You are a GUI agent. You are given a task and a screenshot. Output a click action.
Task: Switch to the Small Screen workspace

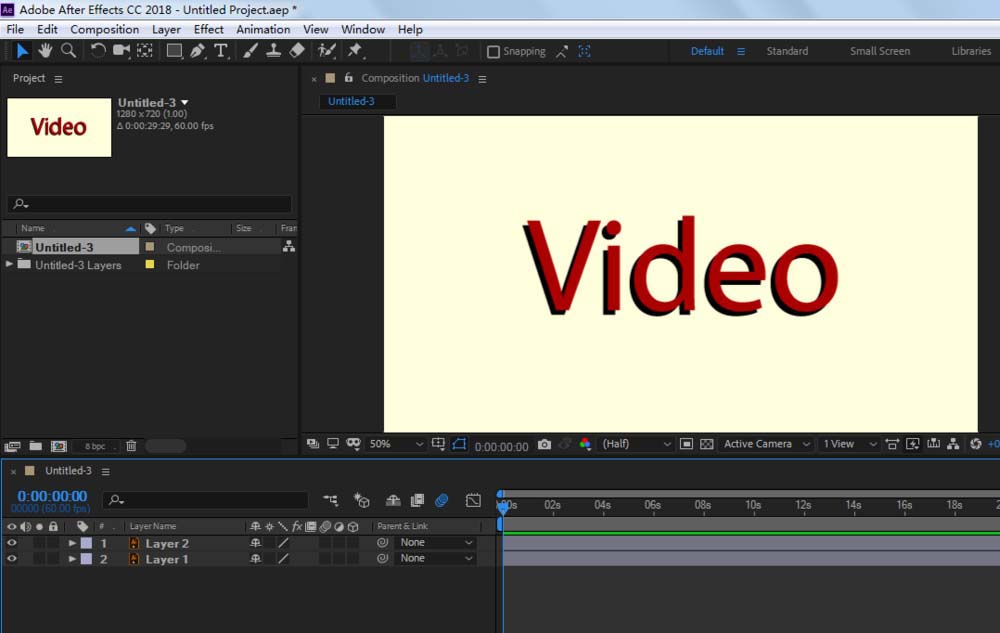pos(880,51)
